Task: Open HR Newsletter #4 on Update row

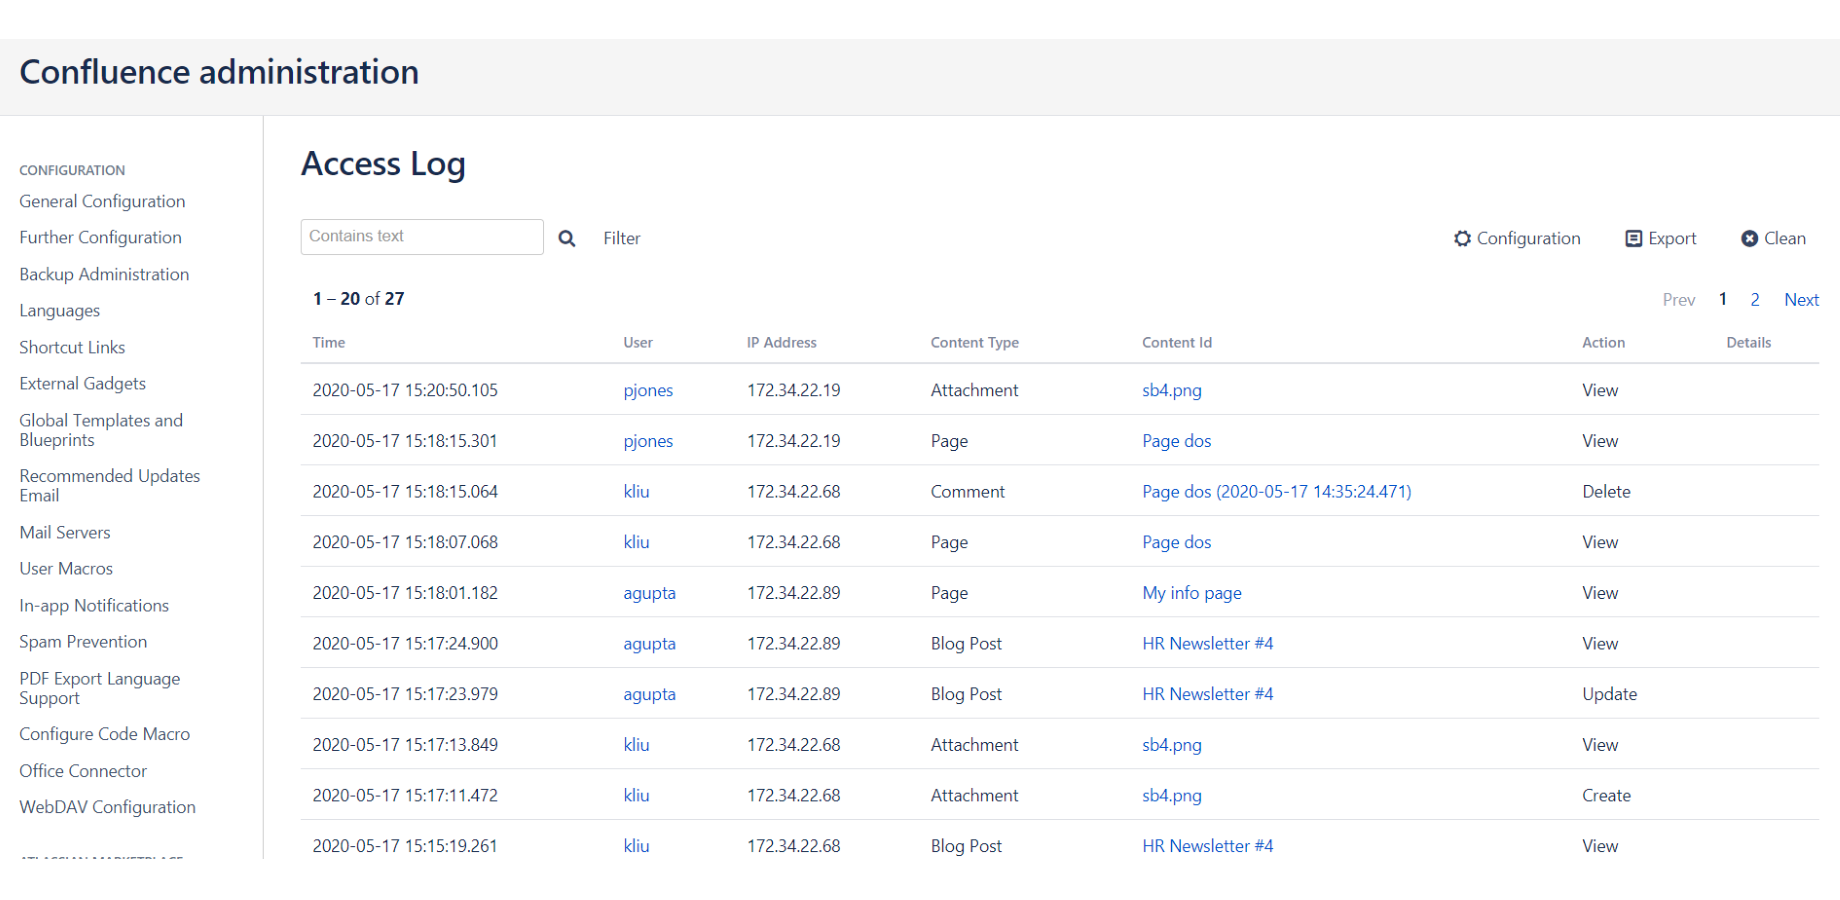Action: [x=1207, y=694]
